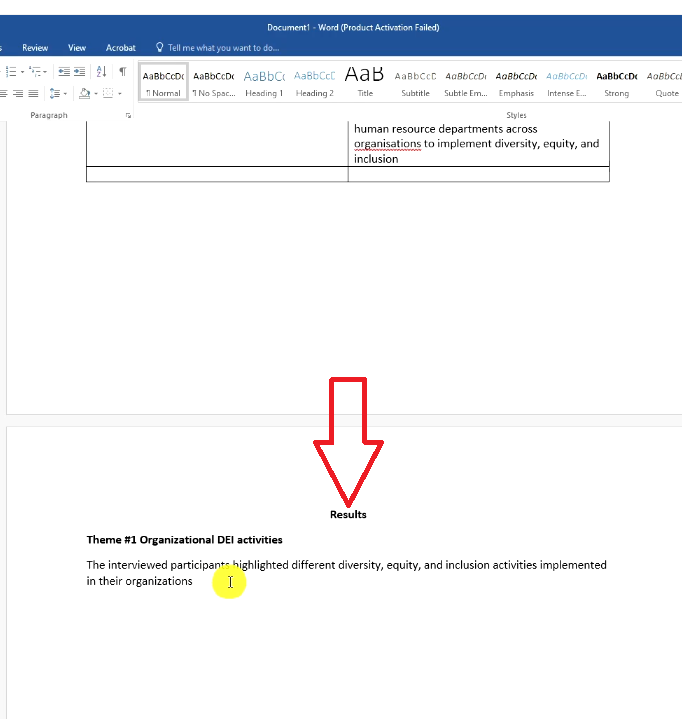Click the word inclusion in the table cell

coord(376,159)
